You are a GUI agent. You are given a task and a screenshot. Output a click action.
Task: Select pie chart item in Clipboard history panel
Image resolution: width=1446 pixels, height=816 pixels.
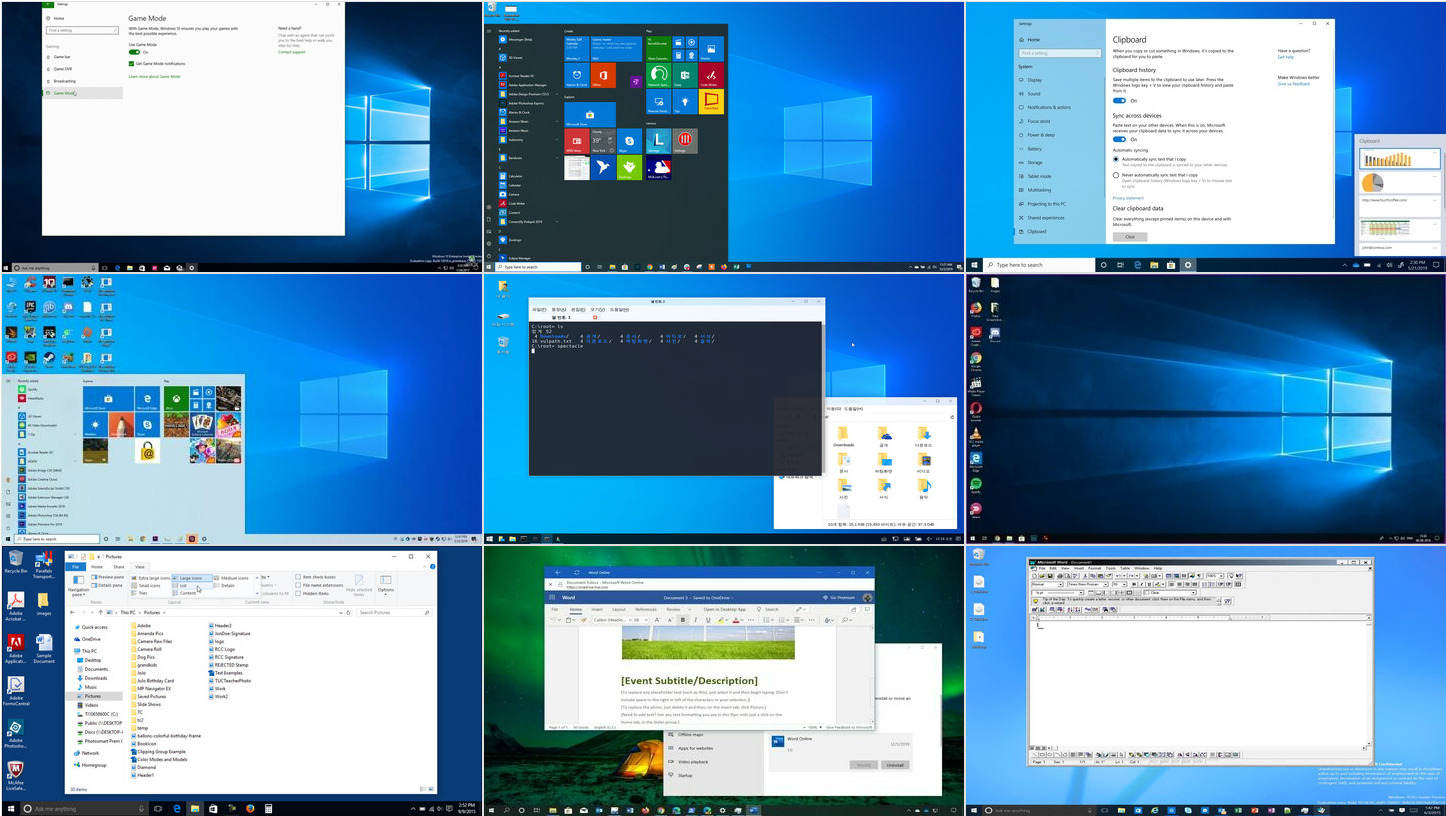pos(1400,182)
